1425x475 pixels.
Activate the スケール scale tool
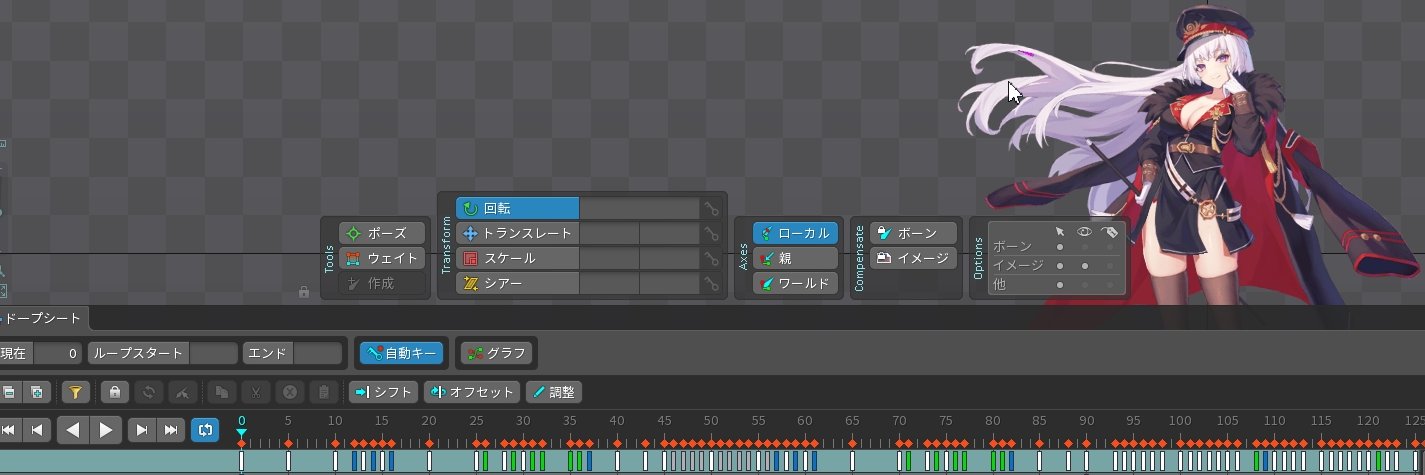[517, 258]
